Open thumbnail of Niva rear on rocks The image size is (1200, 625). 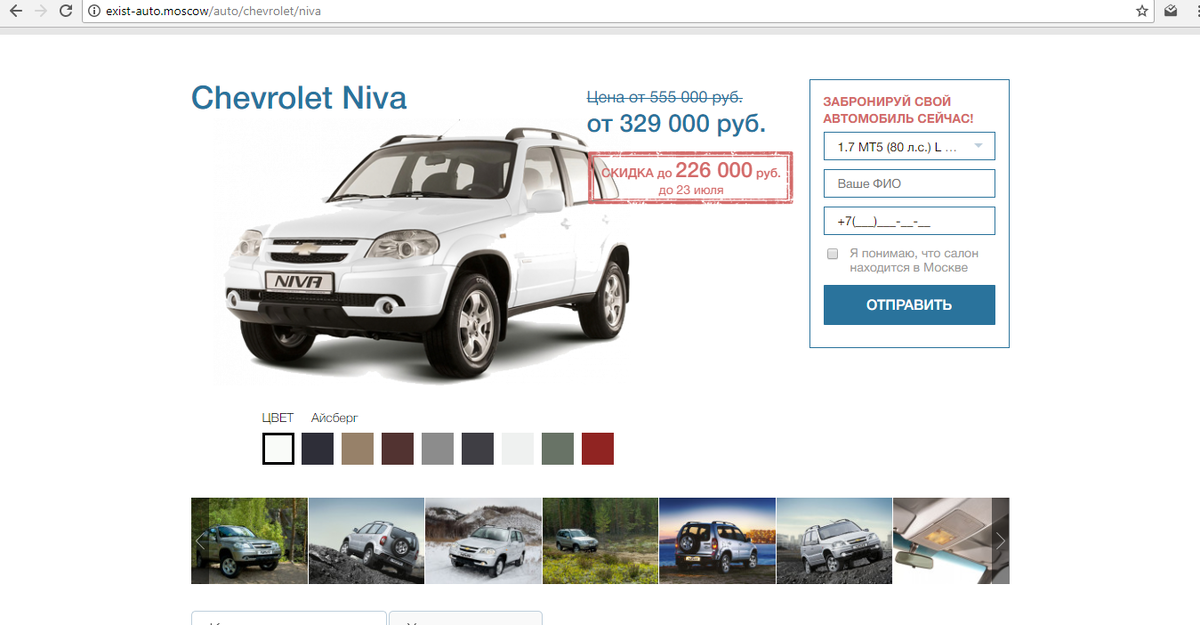click(x=367, y=541)
